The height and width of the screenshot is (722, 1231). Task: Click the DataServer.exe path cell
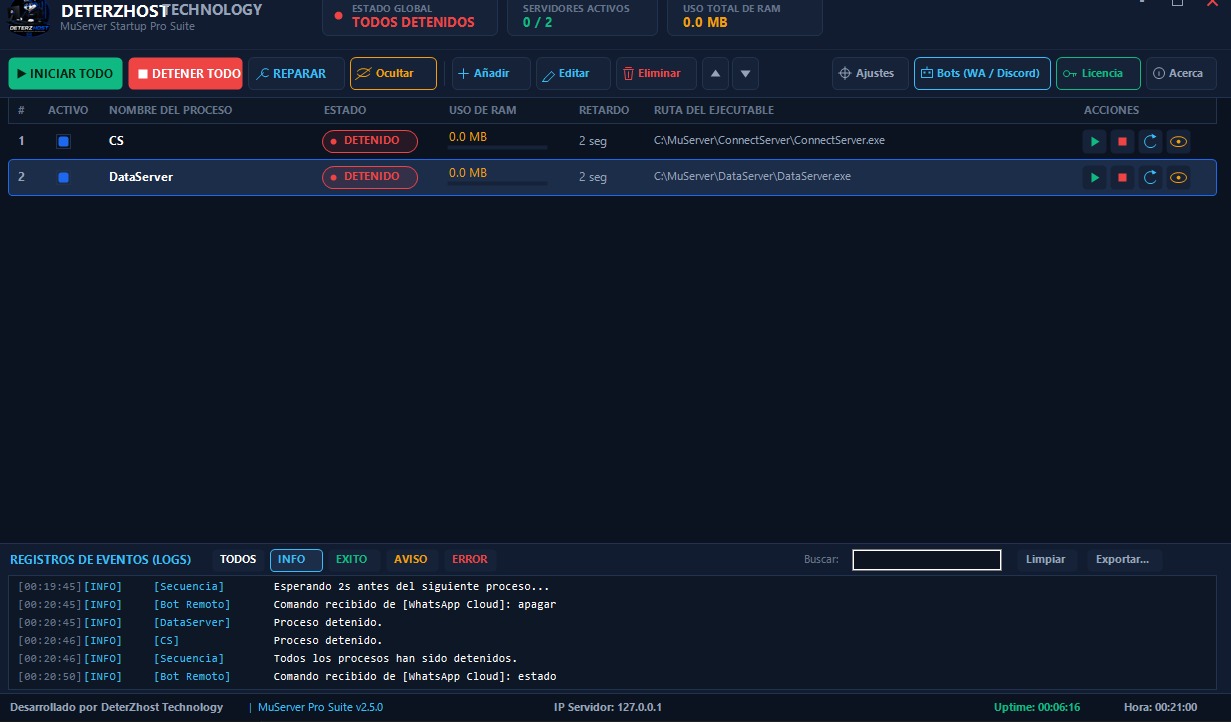752,177
